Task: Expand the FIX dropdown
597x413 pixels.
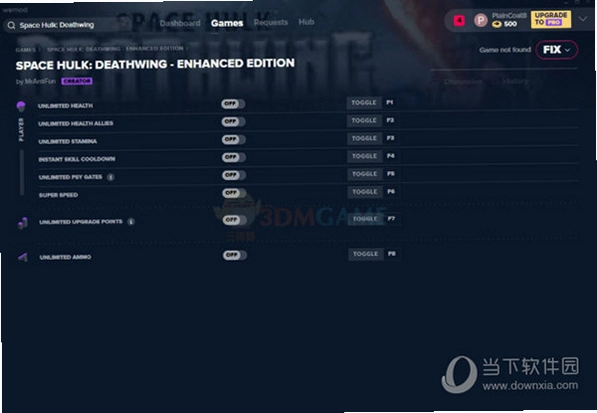Action: pos(557,50)
